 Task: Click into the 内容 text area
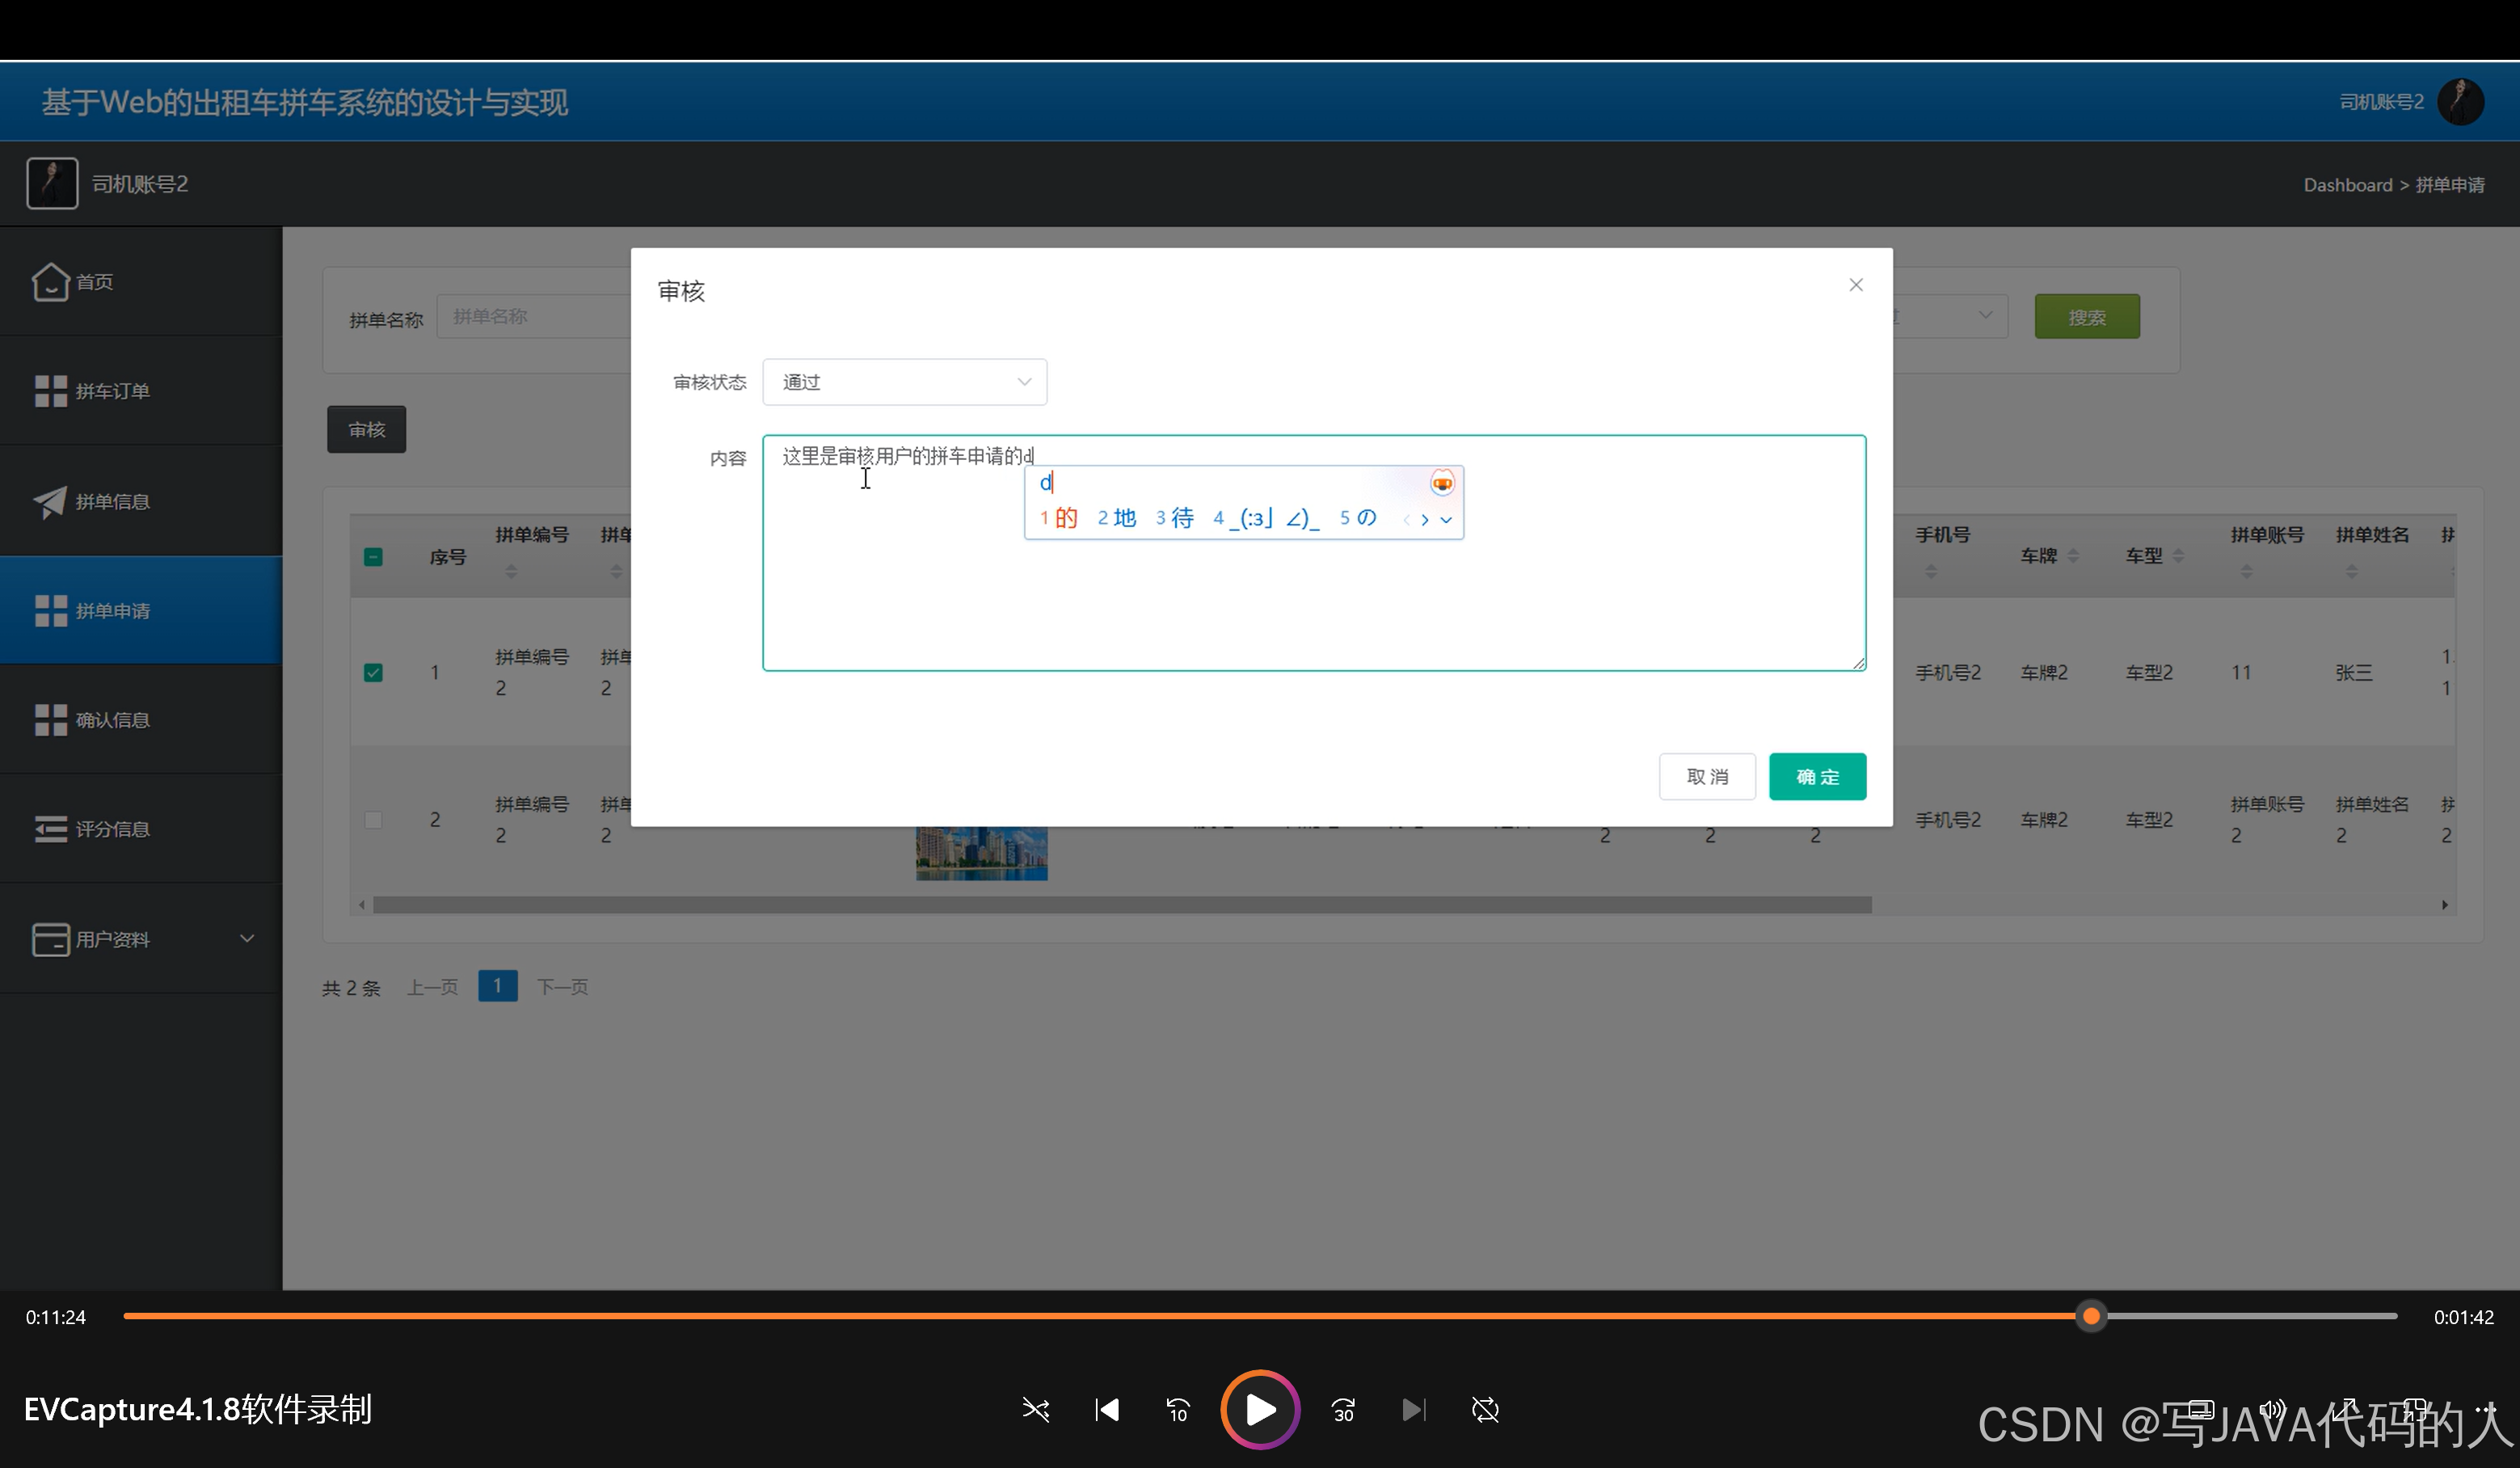(1314, 553)
